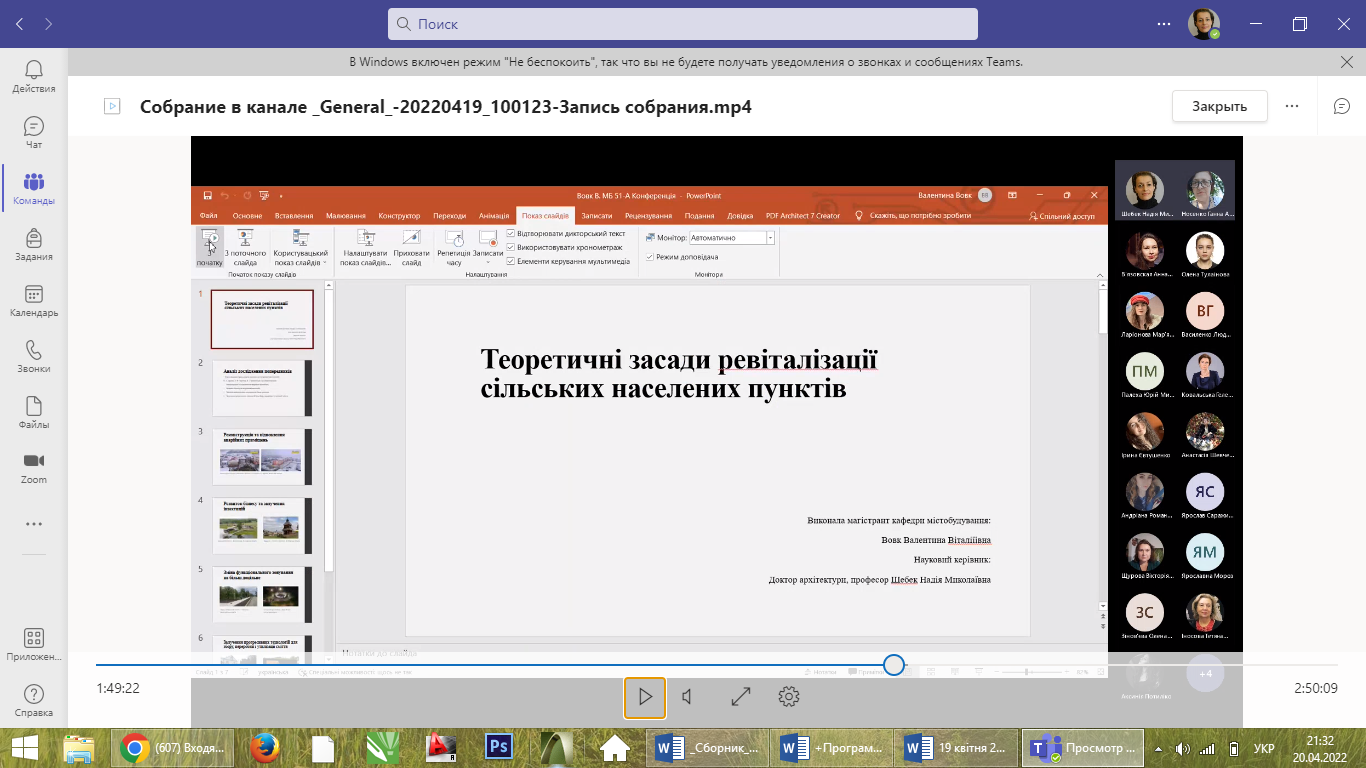Dismiss the Do Not Disturb notification banner
The height and width of the screenshot is (768, 1366).
coord(1346,62)
